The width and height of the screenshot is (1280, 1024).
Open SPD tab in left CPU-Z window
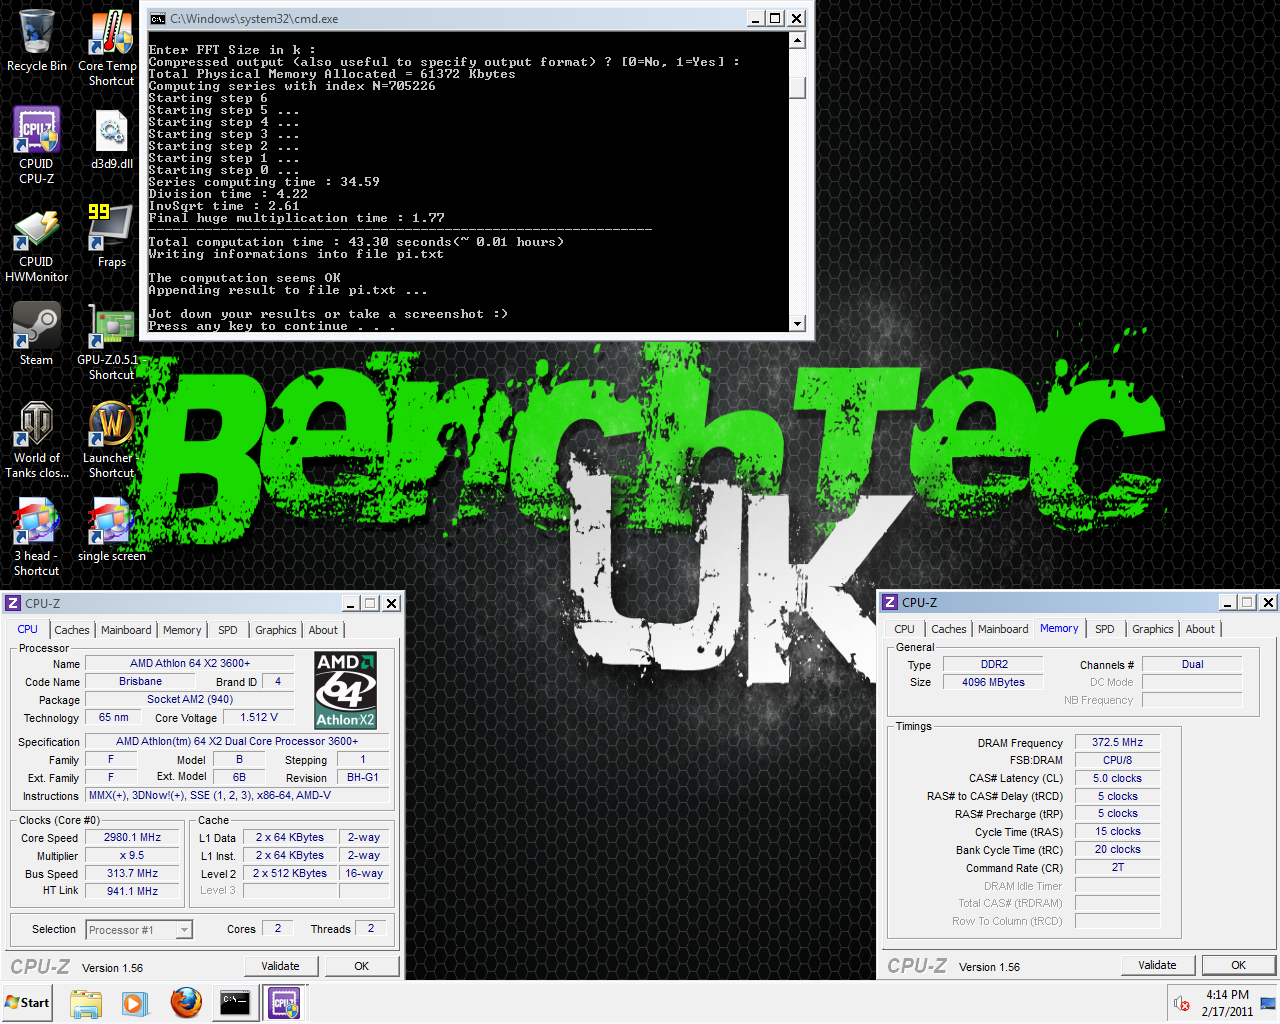[228, 630]
